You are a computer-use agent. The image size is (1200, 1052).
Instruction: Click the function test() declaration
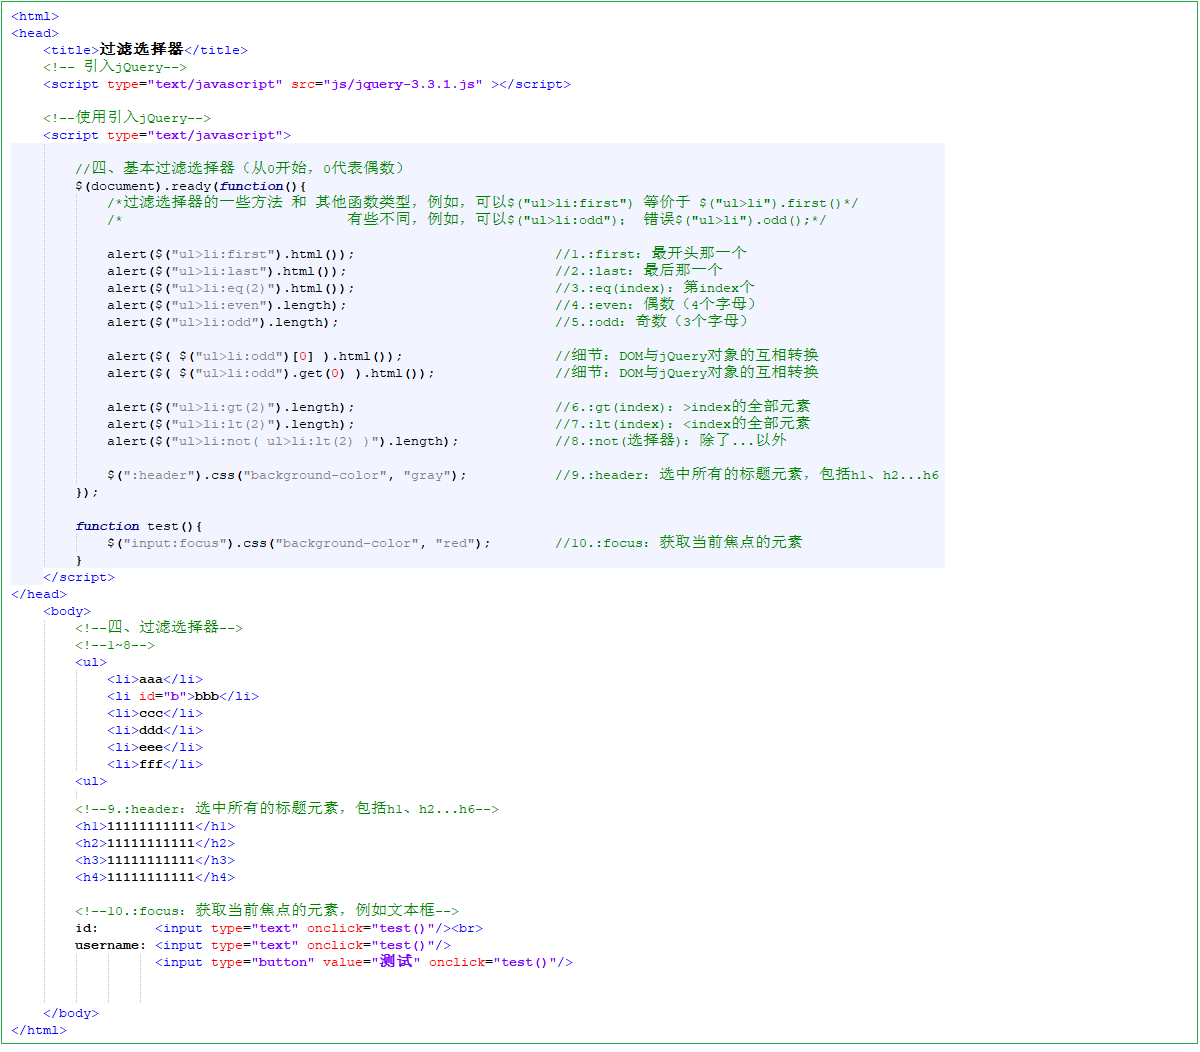coord(139,526)
